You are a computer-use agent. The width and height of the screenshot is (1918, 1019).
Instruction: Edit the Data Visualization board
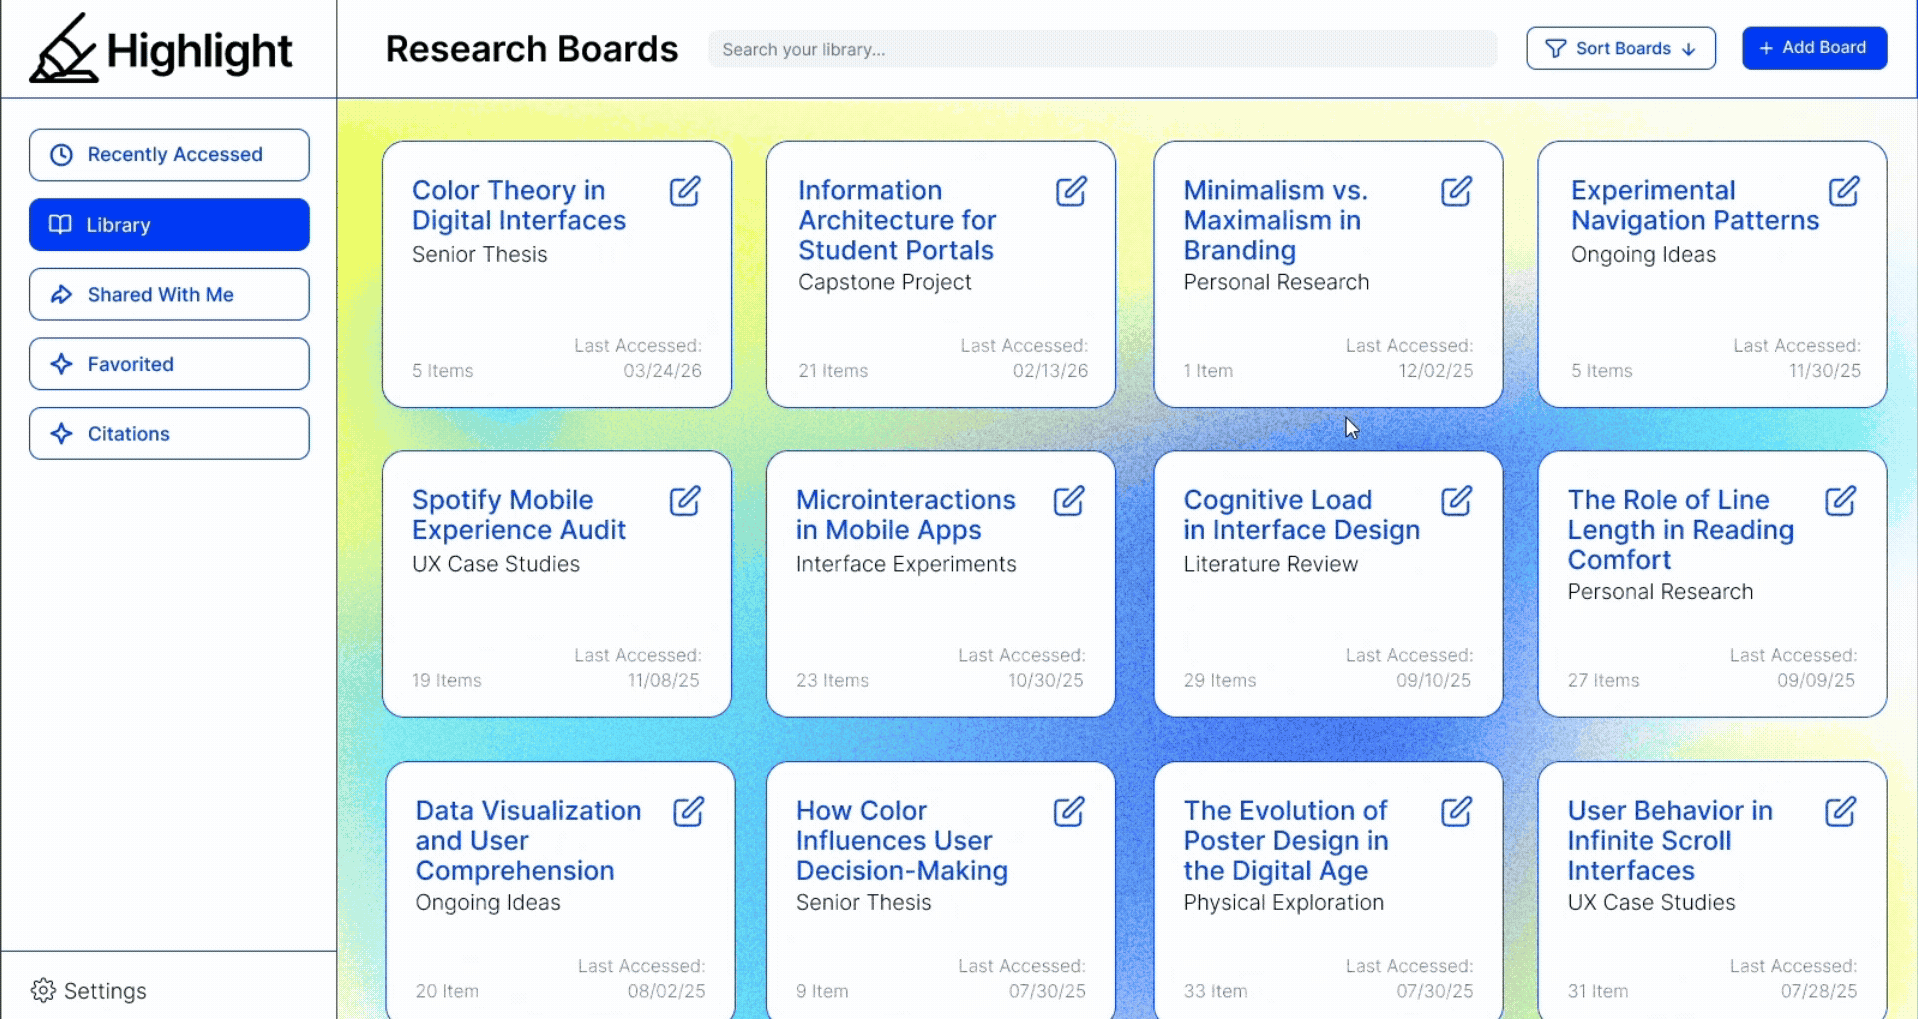coord(689,811)
